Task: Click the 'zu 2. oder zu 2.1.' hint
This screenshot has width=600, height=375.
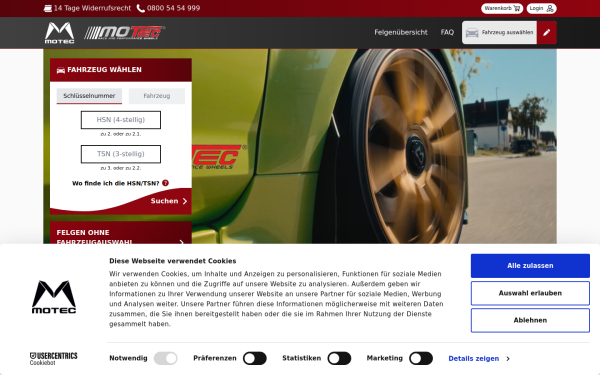Action: point(121,134)
